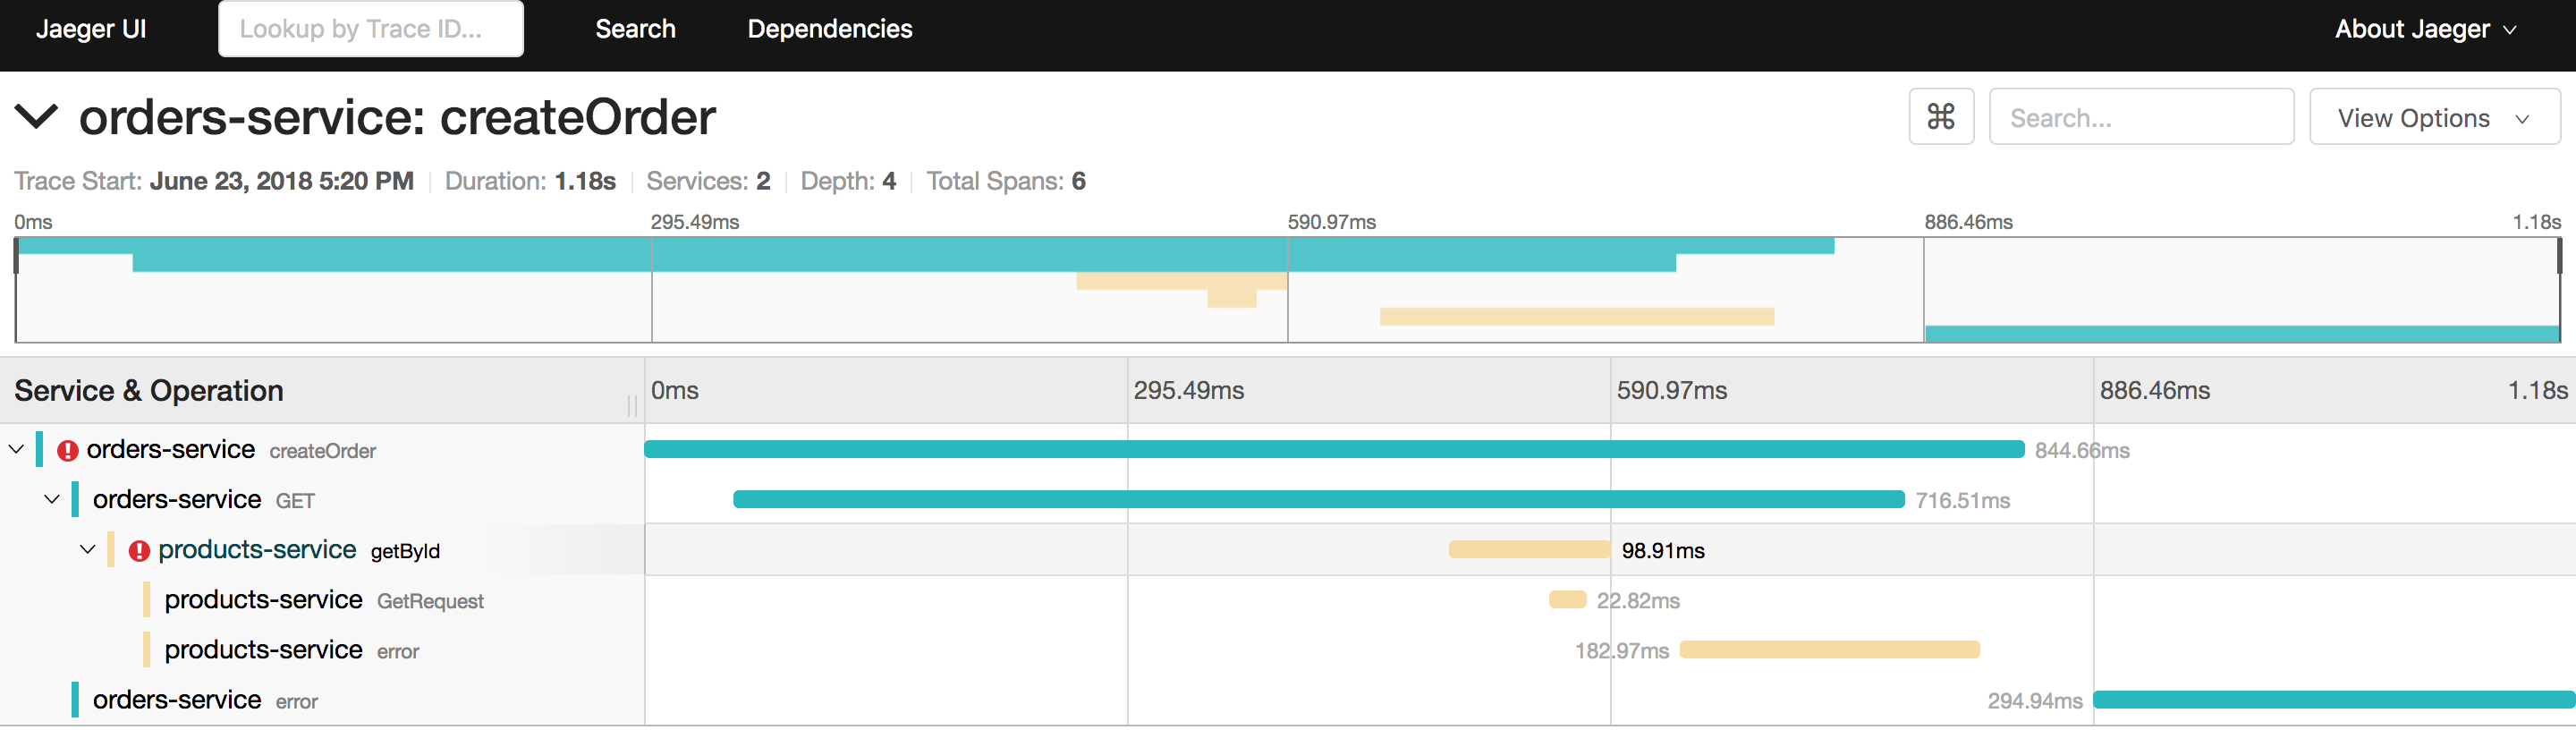Screen dimensions: 2576x730
Task: Click the Service & Operation header
Action: click(x=149, y=391)
